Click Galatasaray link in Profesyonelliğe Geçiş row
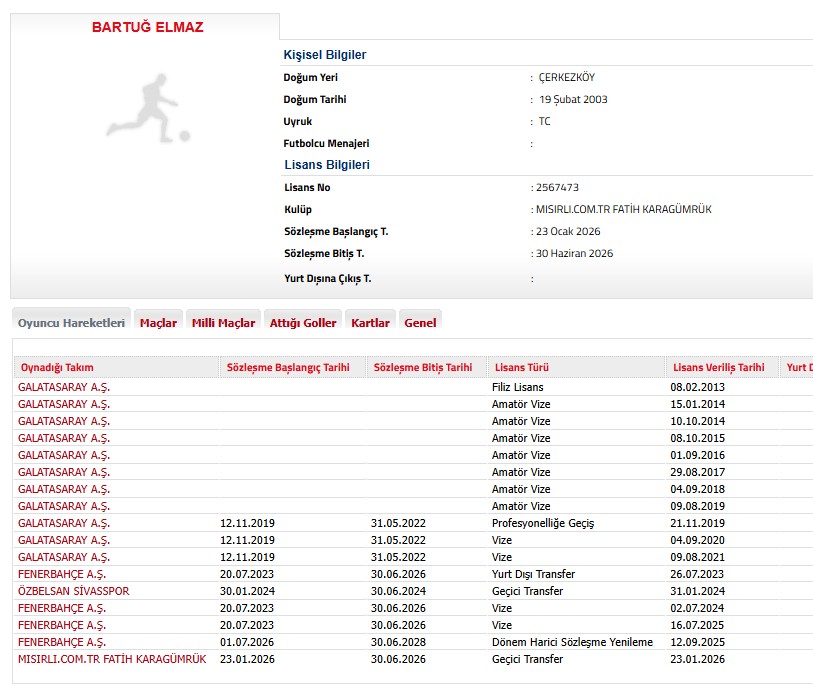This screenshot has width=813, height=687. [x=64, y=523]
